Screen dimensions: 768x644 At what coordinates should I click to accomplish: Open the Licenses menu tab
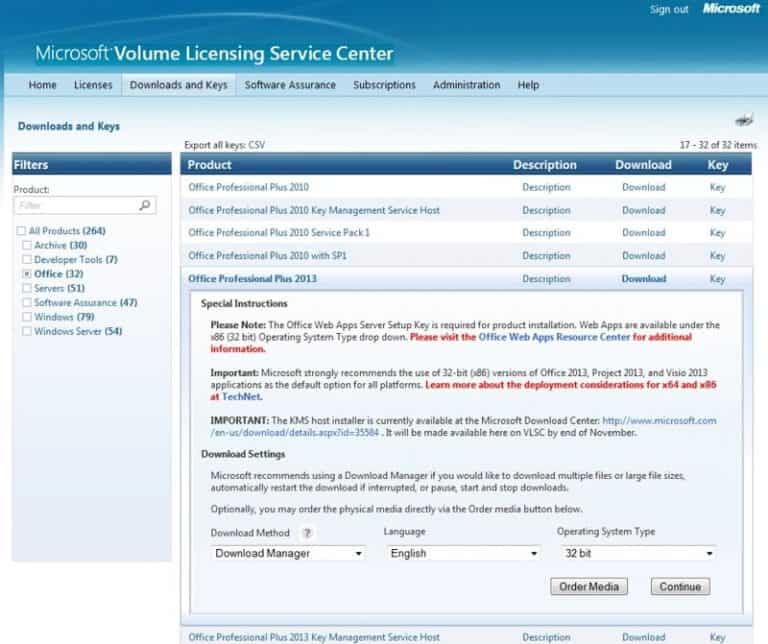(93, 85)
